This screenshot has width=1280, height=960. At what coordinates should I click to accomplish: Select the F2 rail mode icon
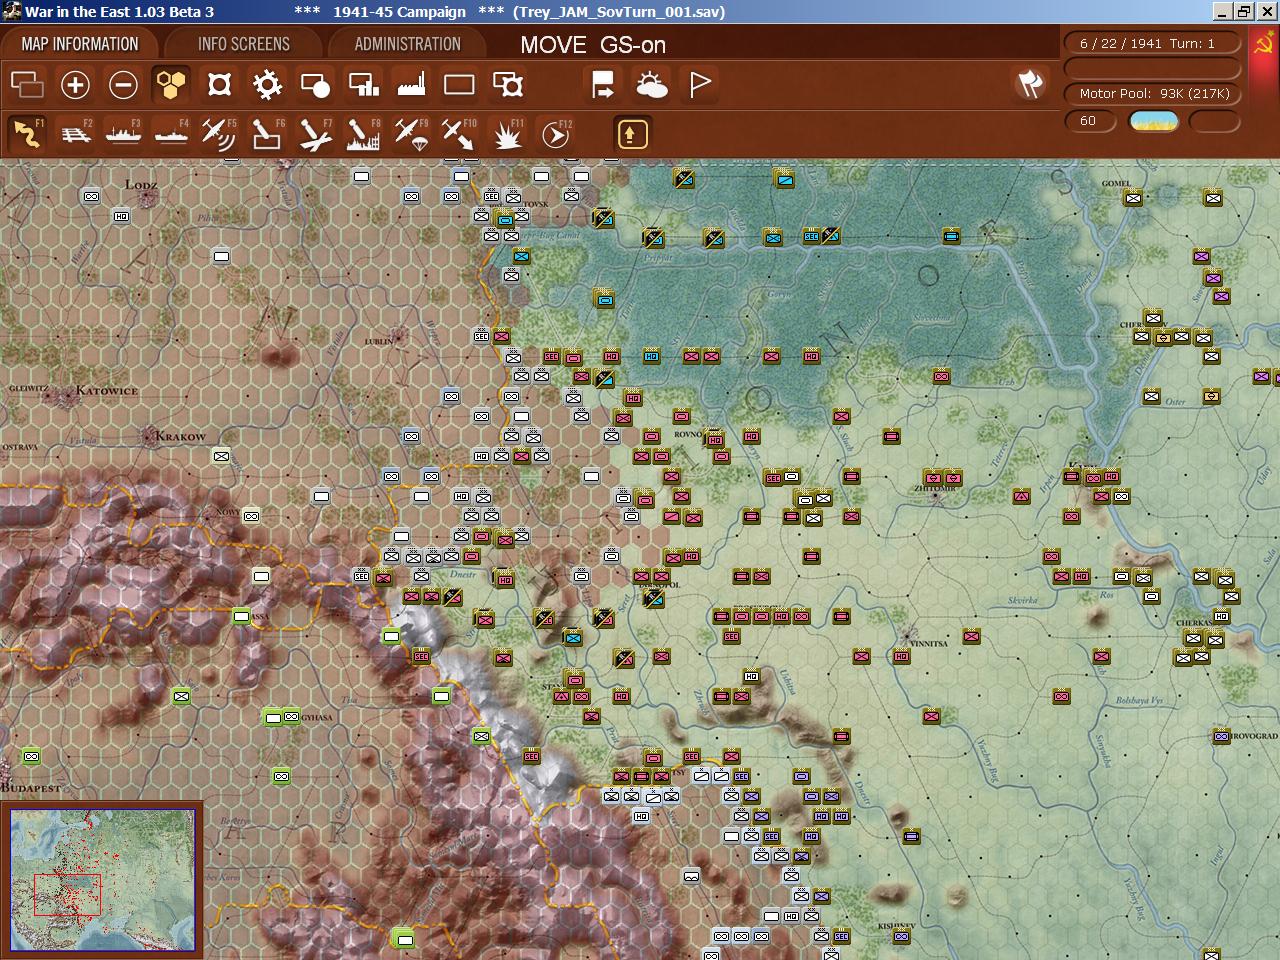(76, 133)
